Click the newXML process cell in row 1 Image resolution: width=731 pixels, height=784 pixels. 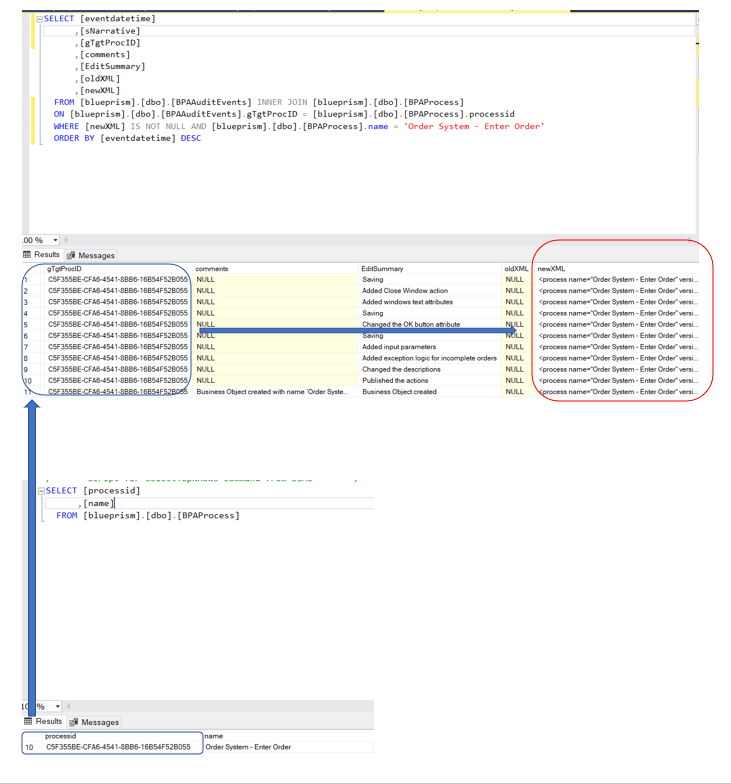[x=618, y=280]
